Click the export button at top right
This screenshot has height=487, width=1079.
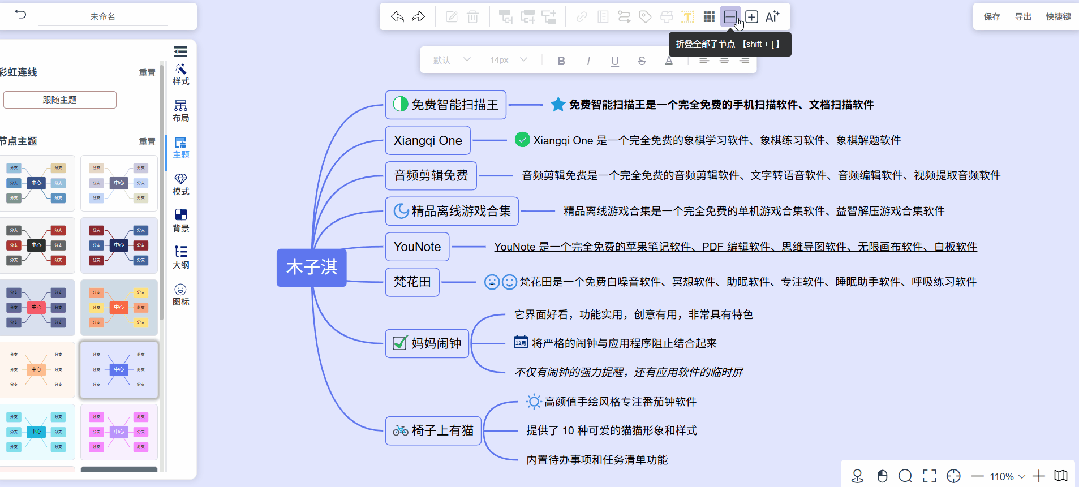coord(1023,17)
